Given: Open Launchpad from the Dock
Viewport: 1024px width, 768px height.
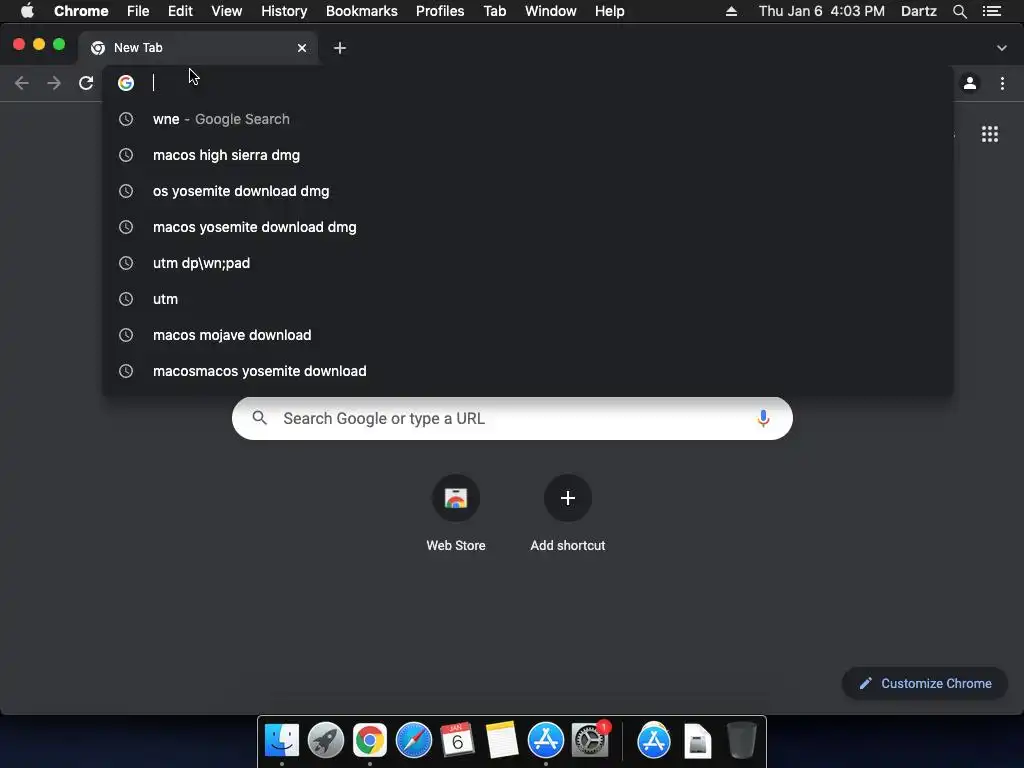Looking at the screenshot, I should [326, 741].
